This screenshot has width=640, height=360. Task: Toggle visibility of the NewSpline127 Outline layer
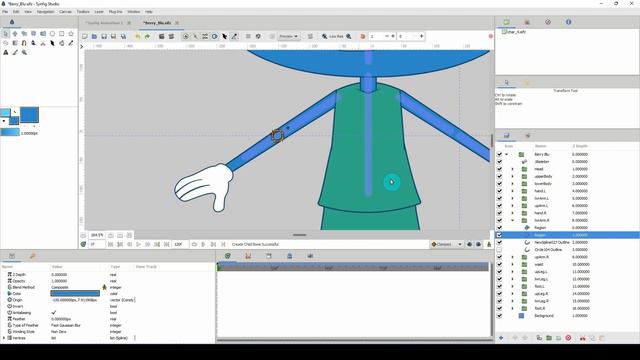[499, 242]
